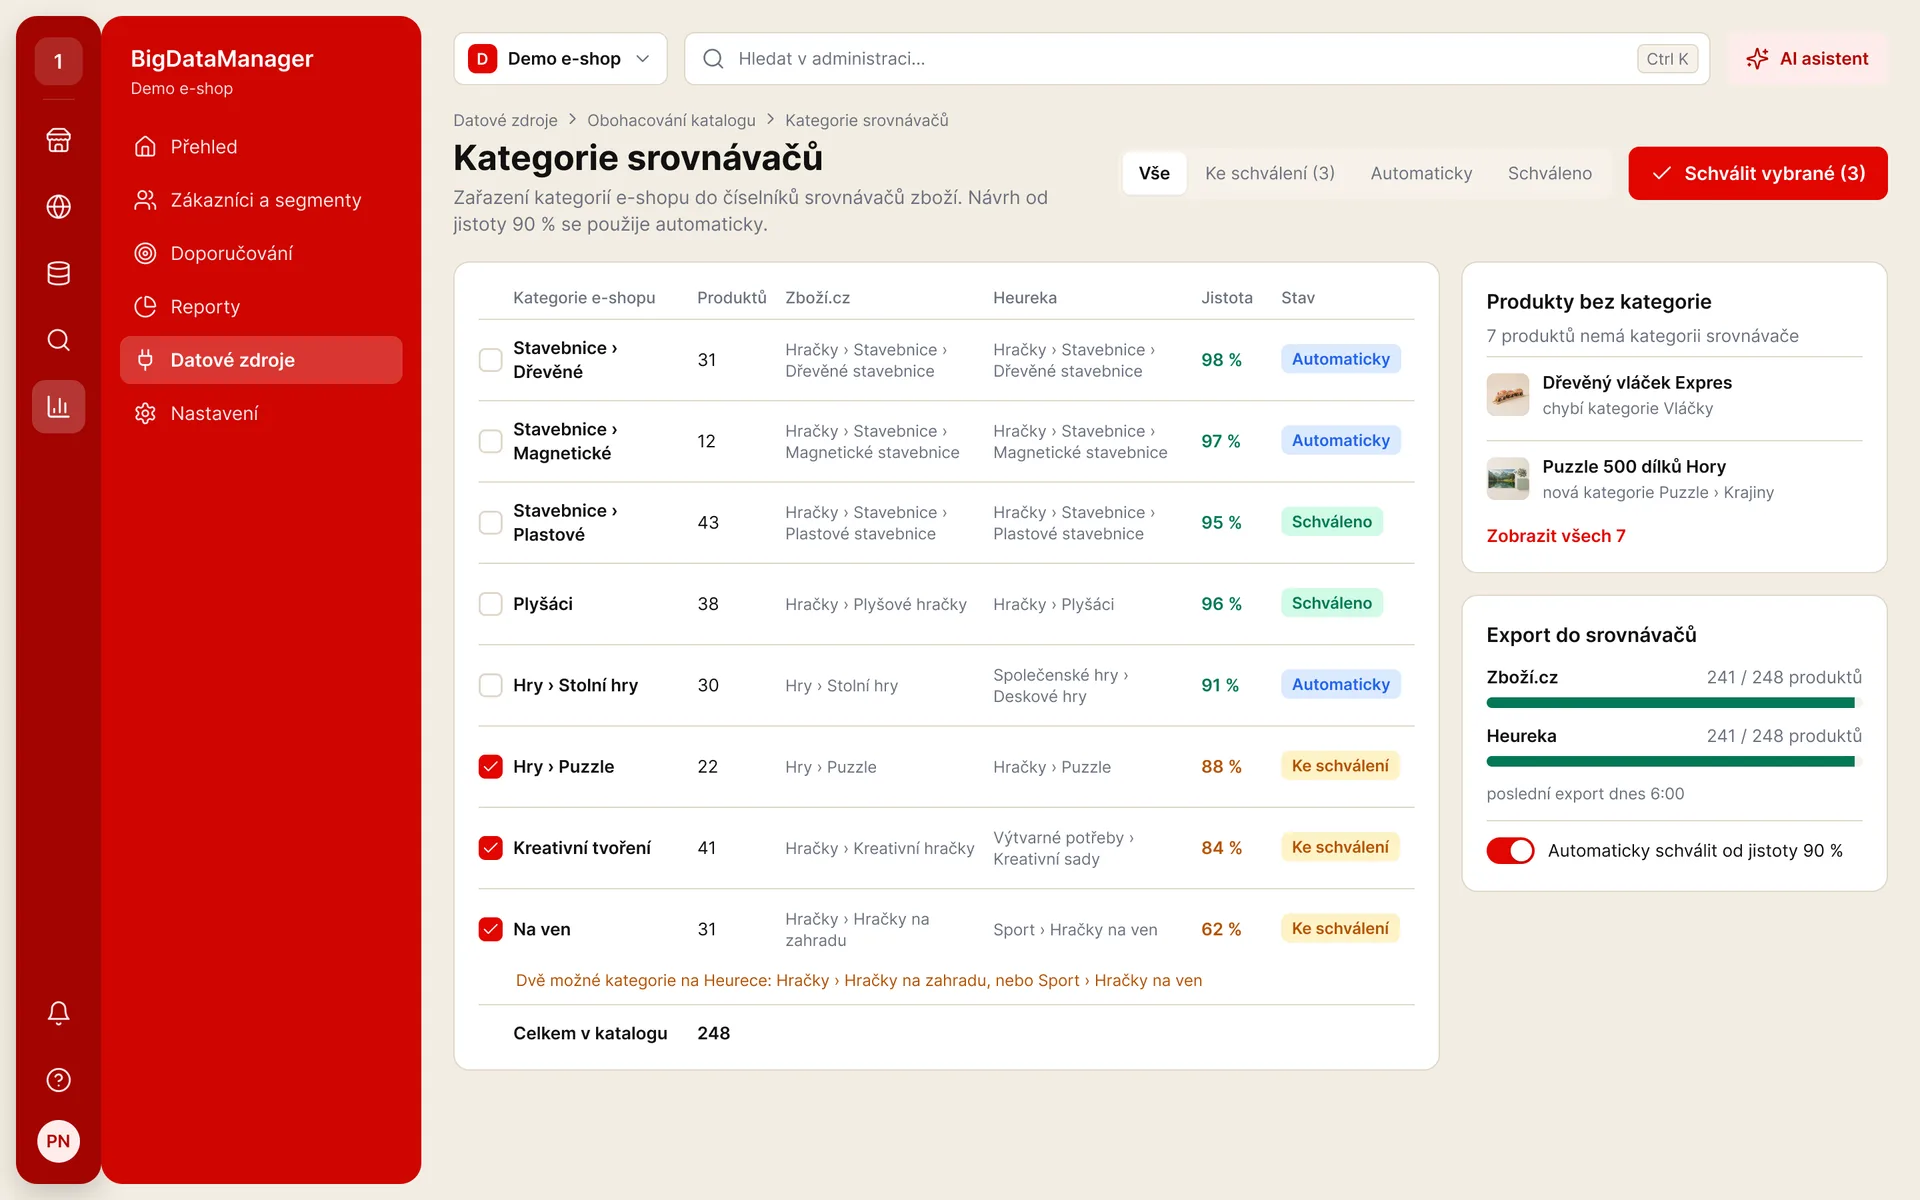Open Nastavení in the sidebar
The height and width of the screenshot is (1200, 1920).
tap(260, 413)
